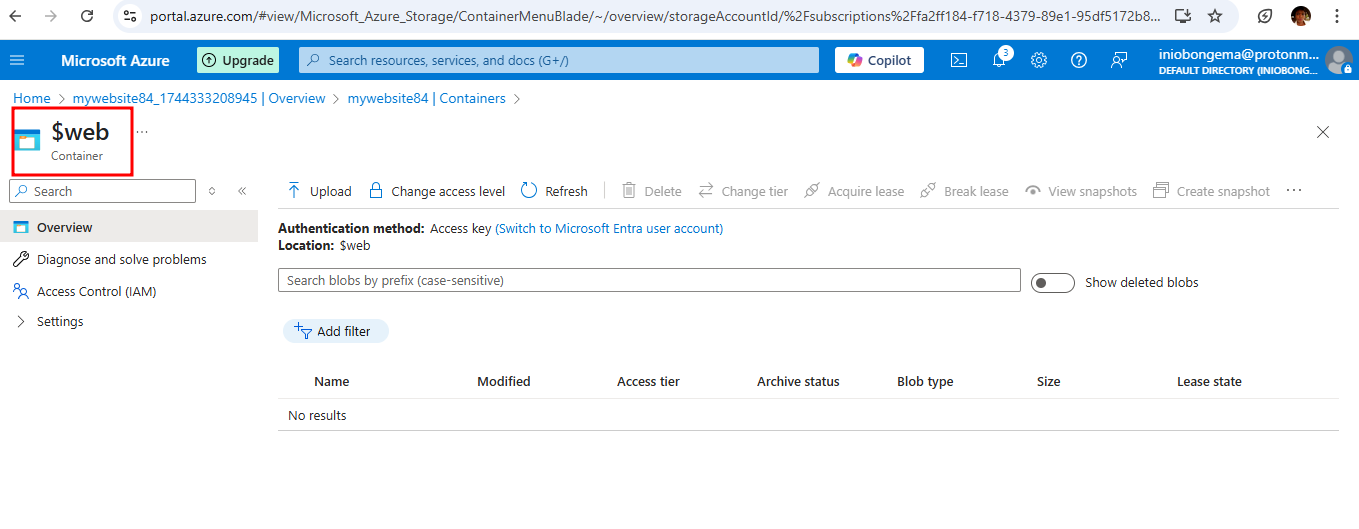This screenshot has height=529, width=1359.
Task: Click the Add filter button
Action: coord(335,331)
